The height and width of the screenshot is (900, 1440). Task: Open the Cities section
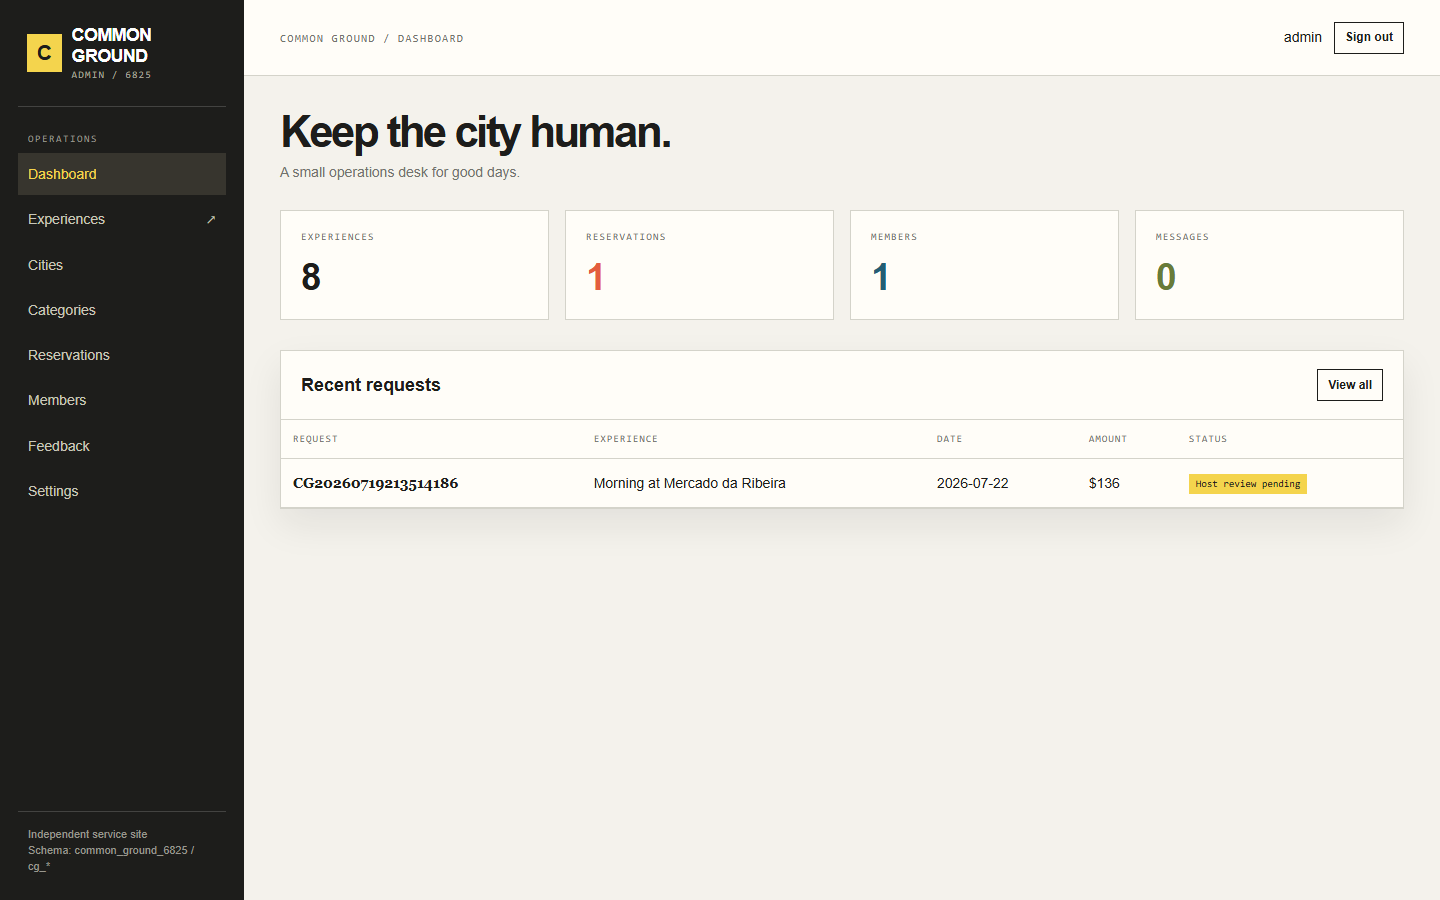pos(122,265)
